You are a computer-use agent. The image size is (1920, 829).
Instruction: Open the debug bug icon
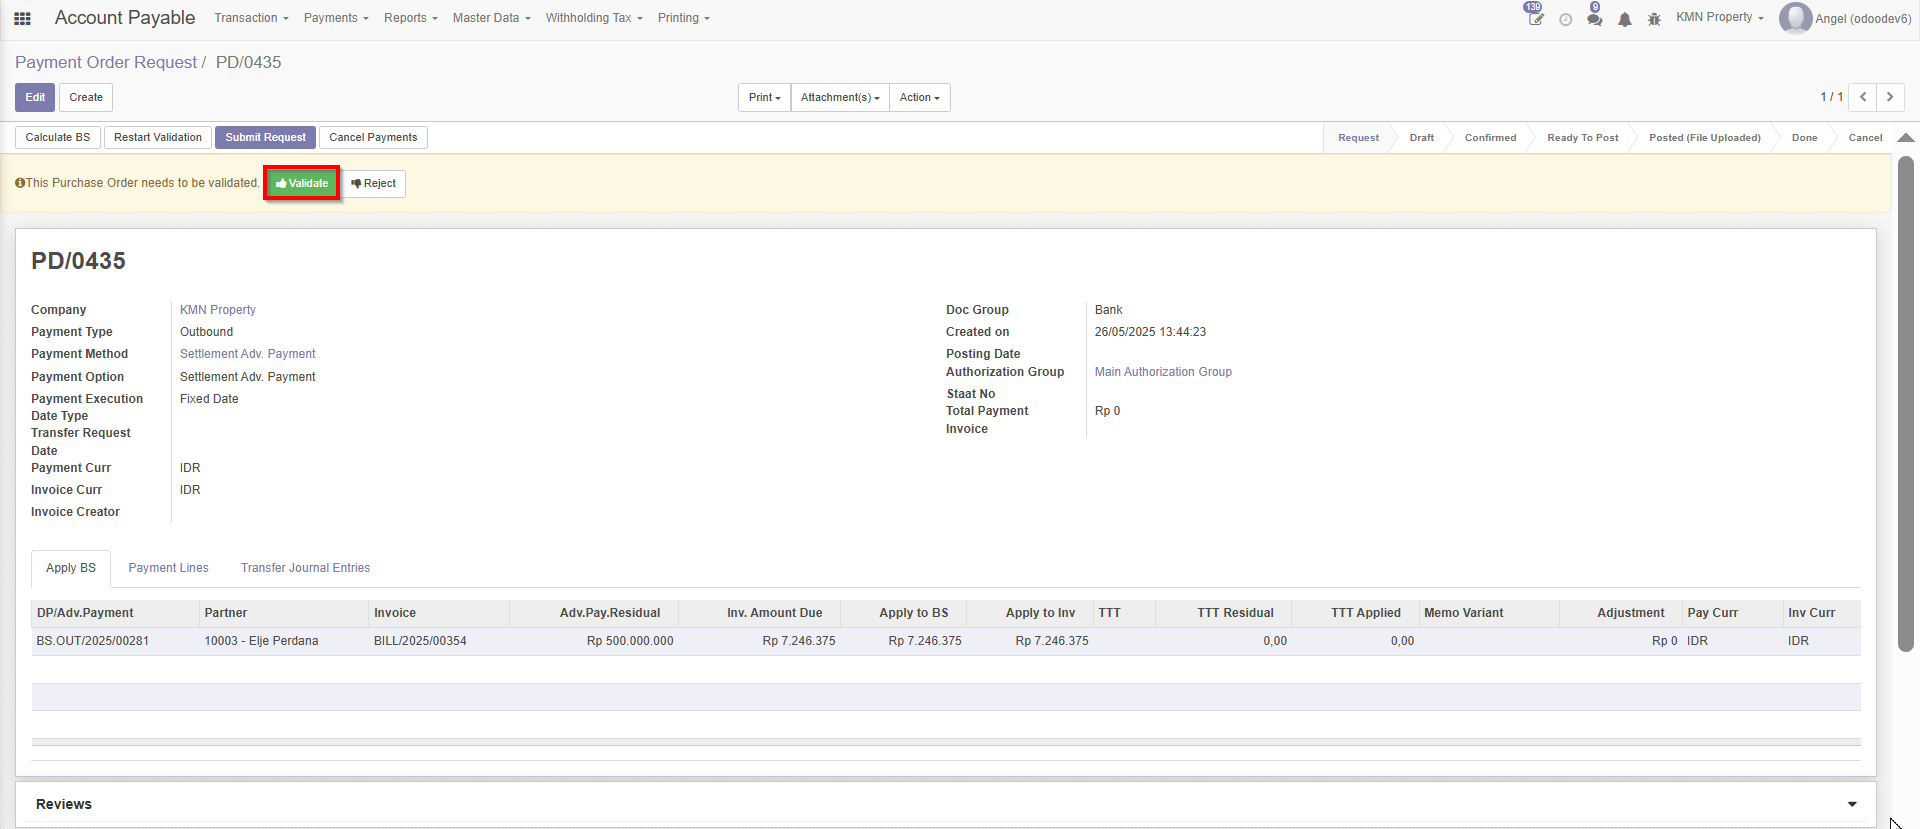point(1654,19)
